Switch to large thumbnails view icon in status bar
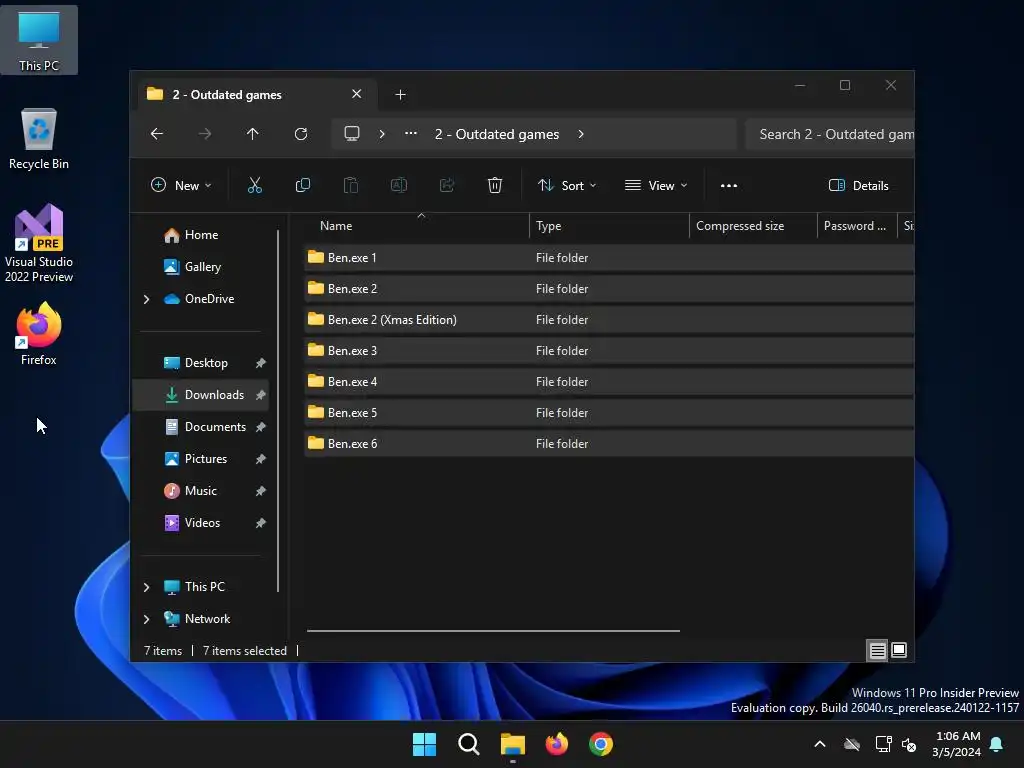 point(899,650)
